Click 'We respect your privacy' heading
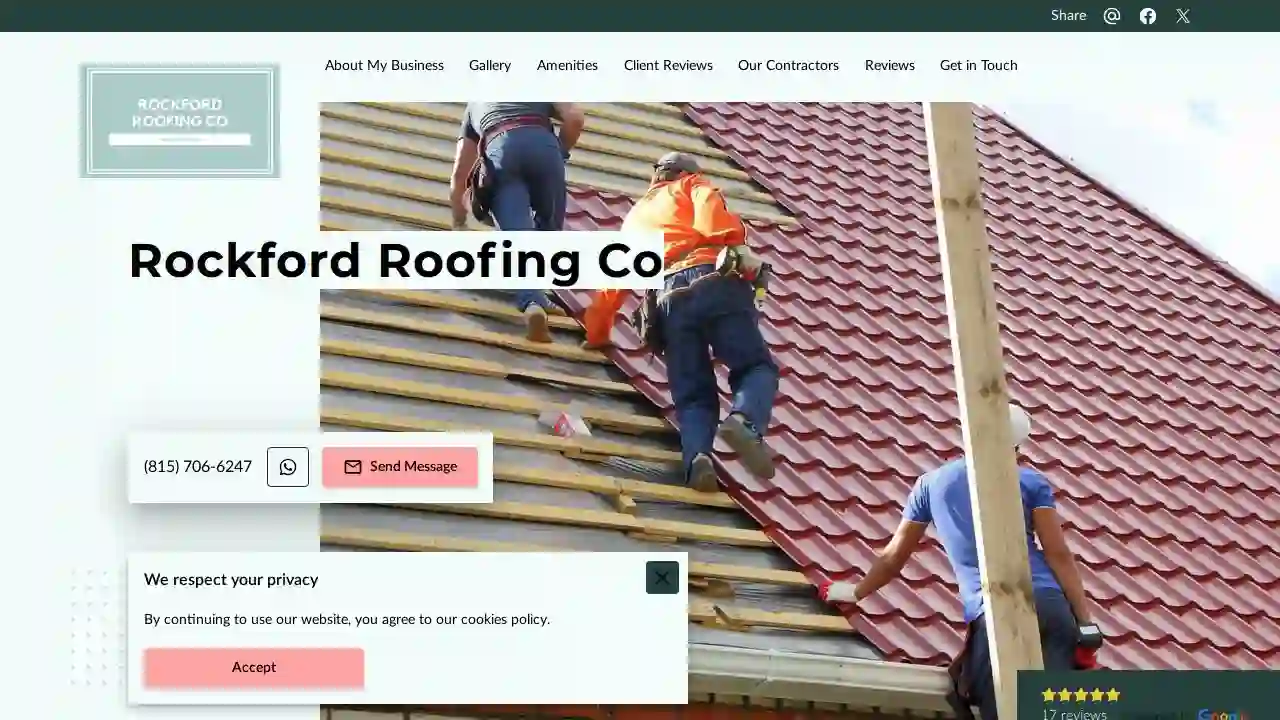Screen dimensions: 1280x720 click(231, 580)
